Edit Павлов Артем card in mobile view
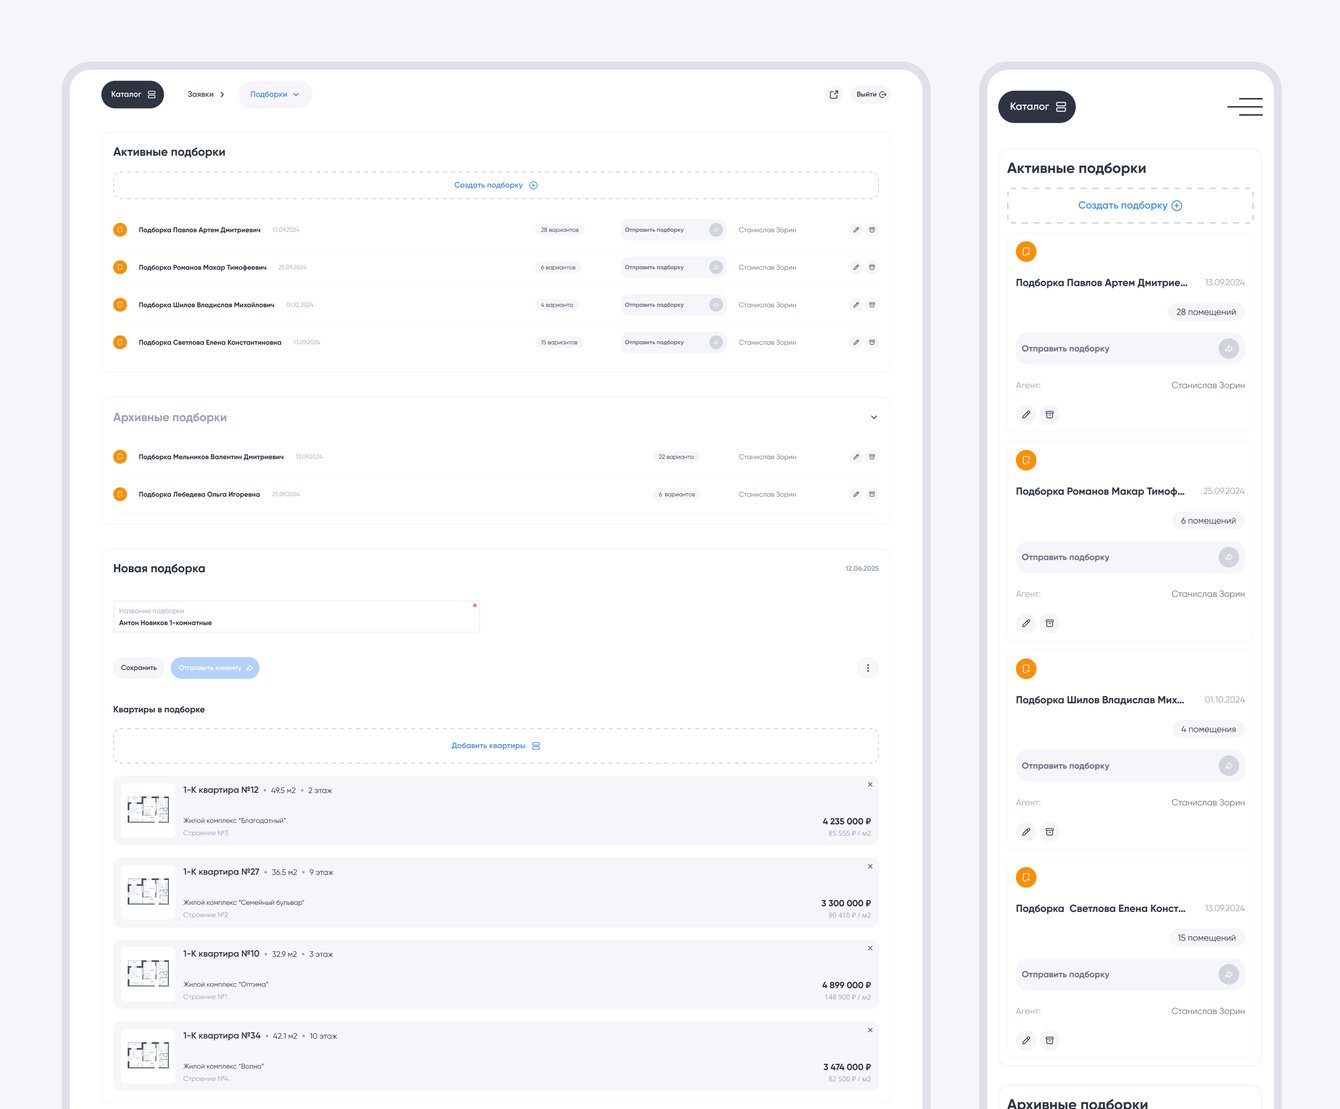The image size is (1340, 1109). click(x=1026, y=414)
